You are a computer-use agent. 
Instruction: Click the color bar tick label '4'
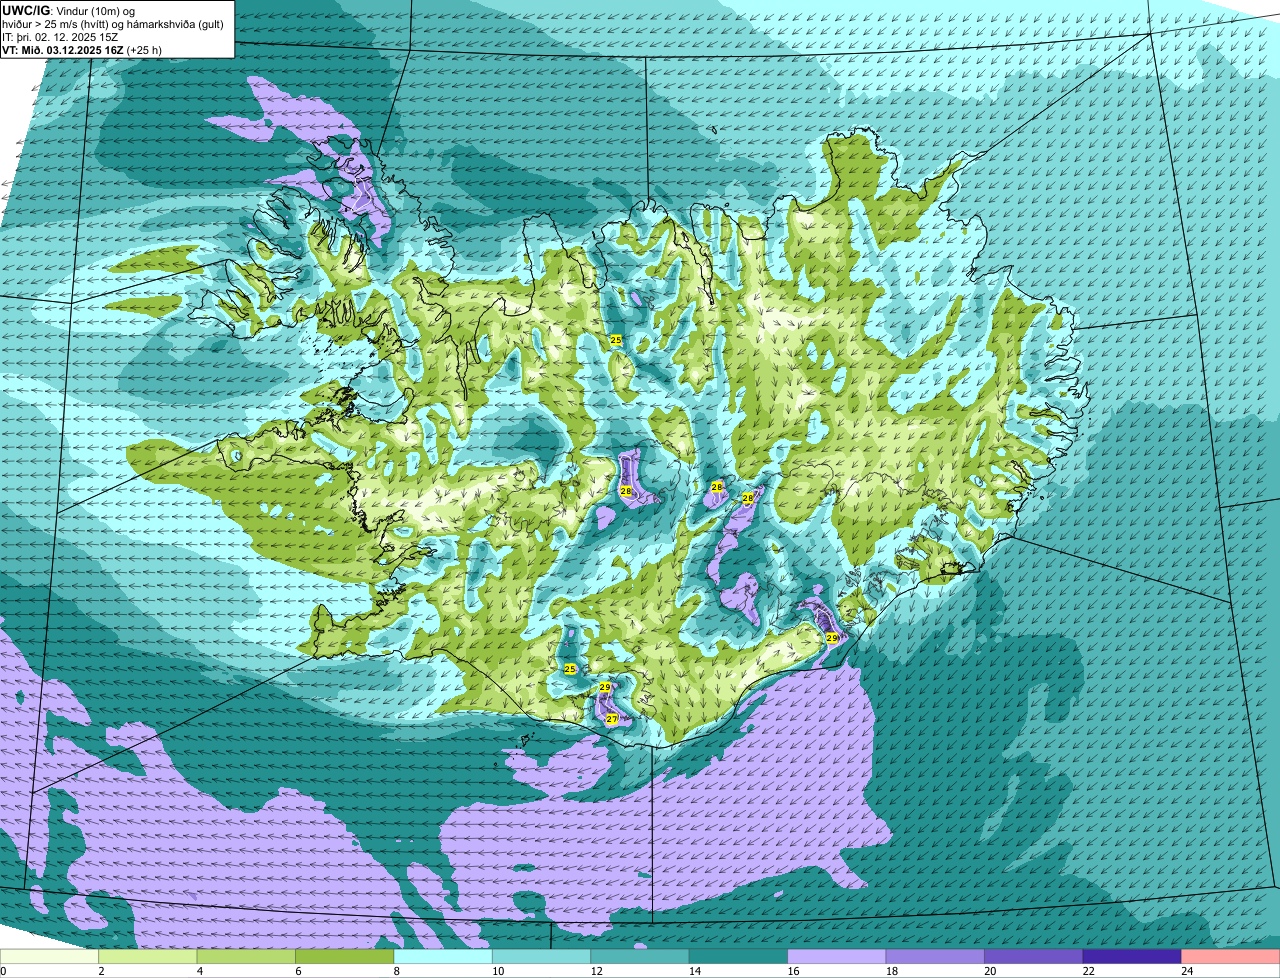tap(199, 971)
